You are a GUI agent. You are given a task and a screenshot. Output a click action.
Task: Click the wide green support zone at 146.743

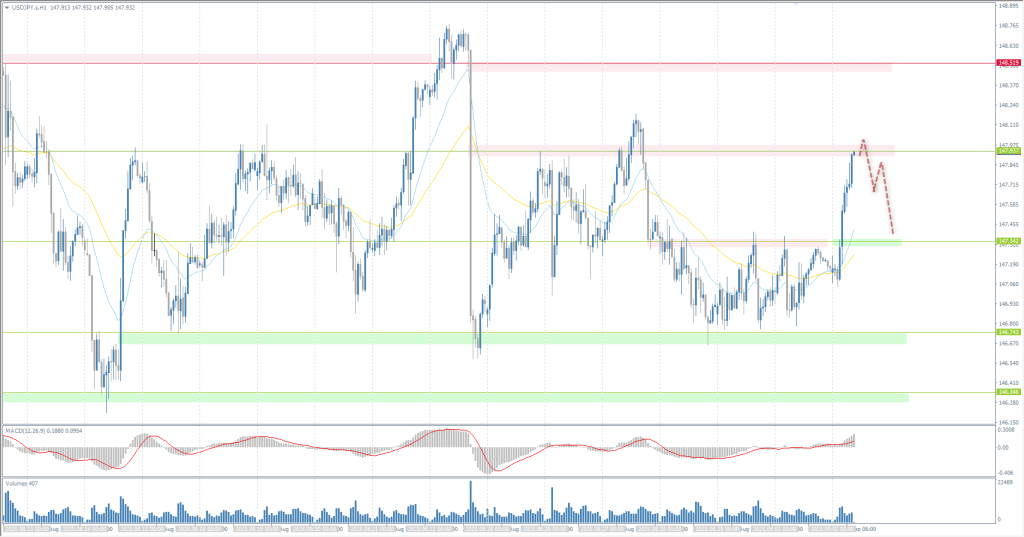(500, 339)
